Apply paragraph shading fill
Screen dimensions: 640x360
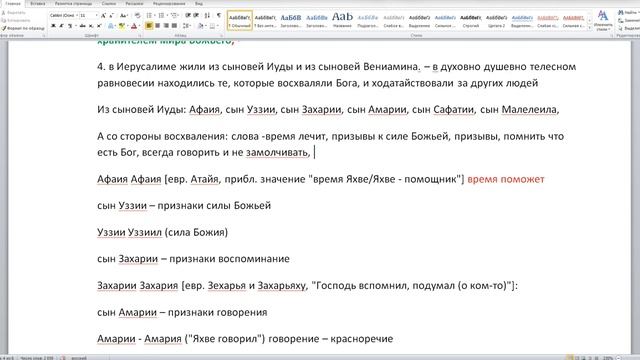200,26
